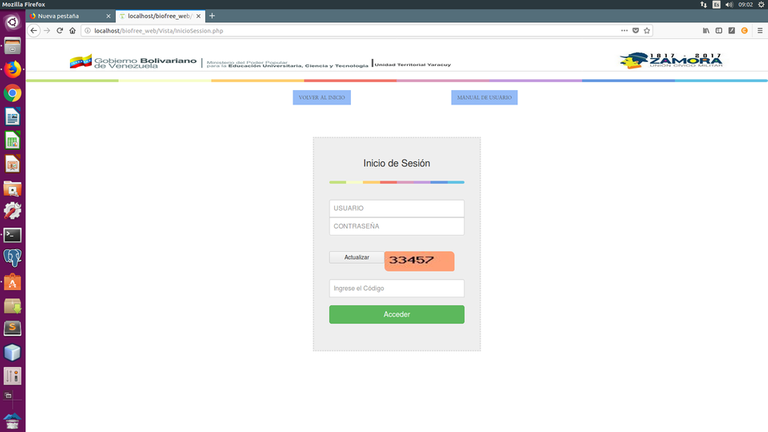
Task: Reload the current page
Action: pos(60,30)
